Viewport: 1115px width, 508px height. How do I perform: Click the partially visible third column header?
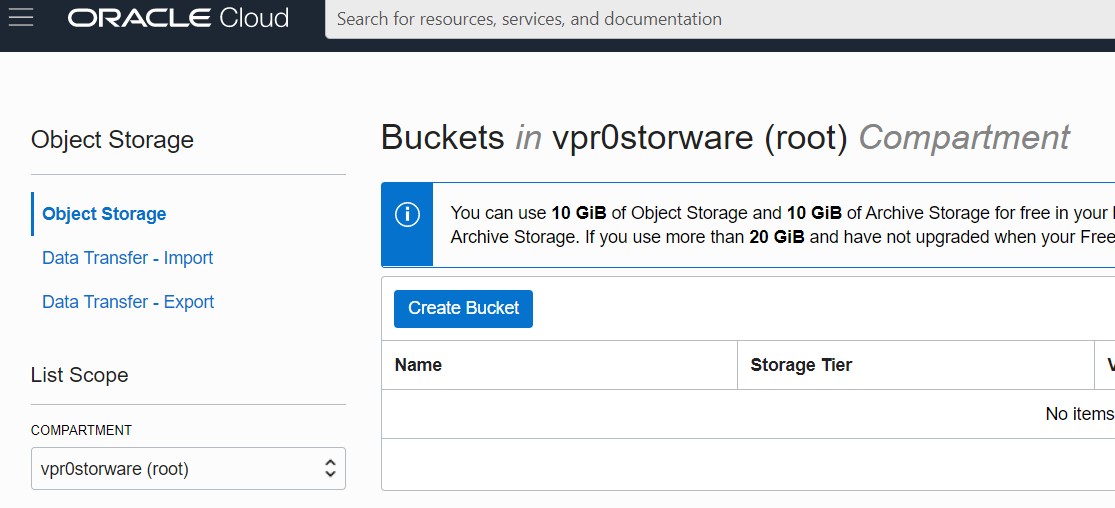[1108, 365]
